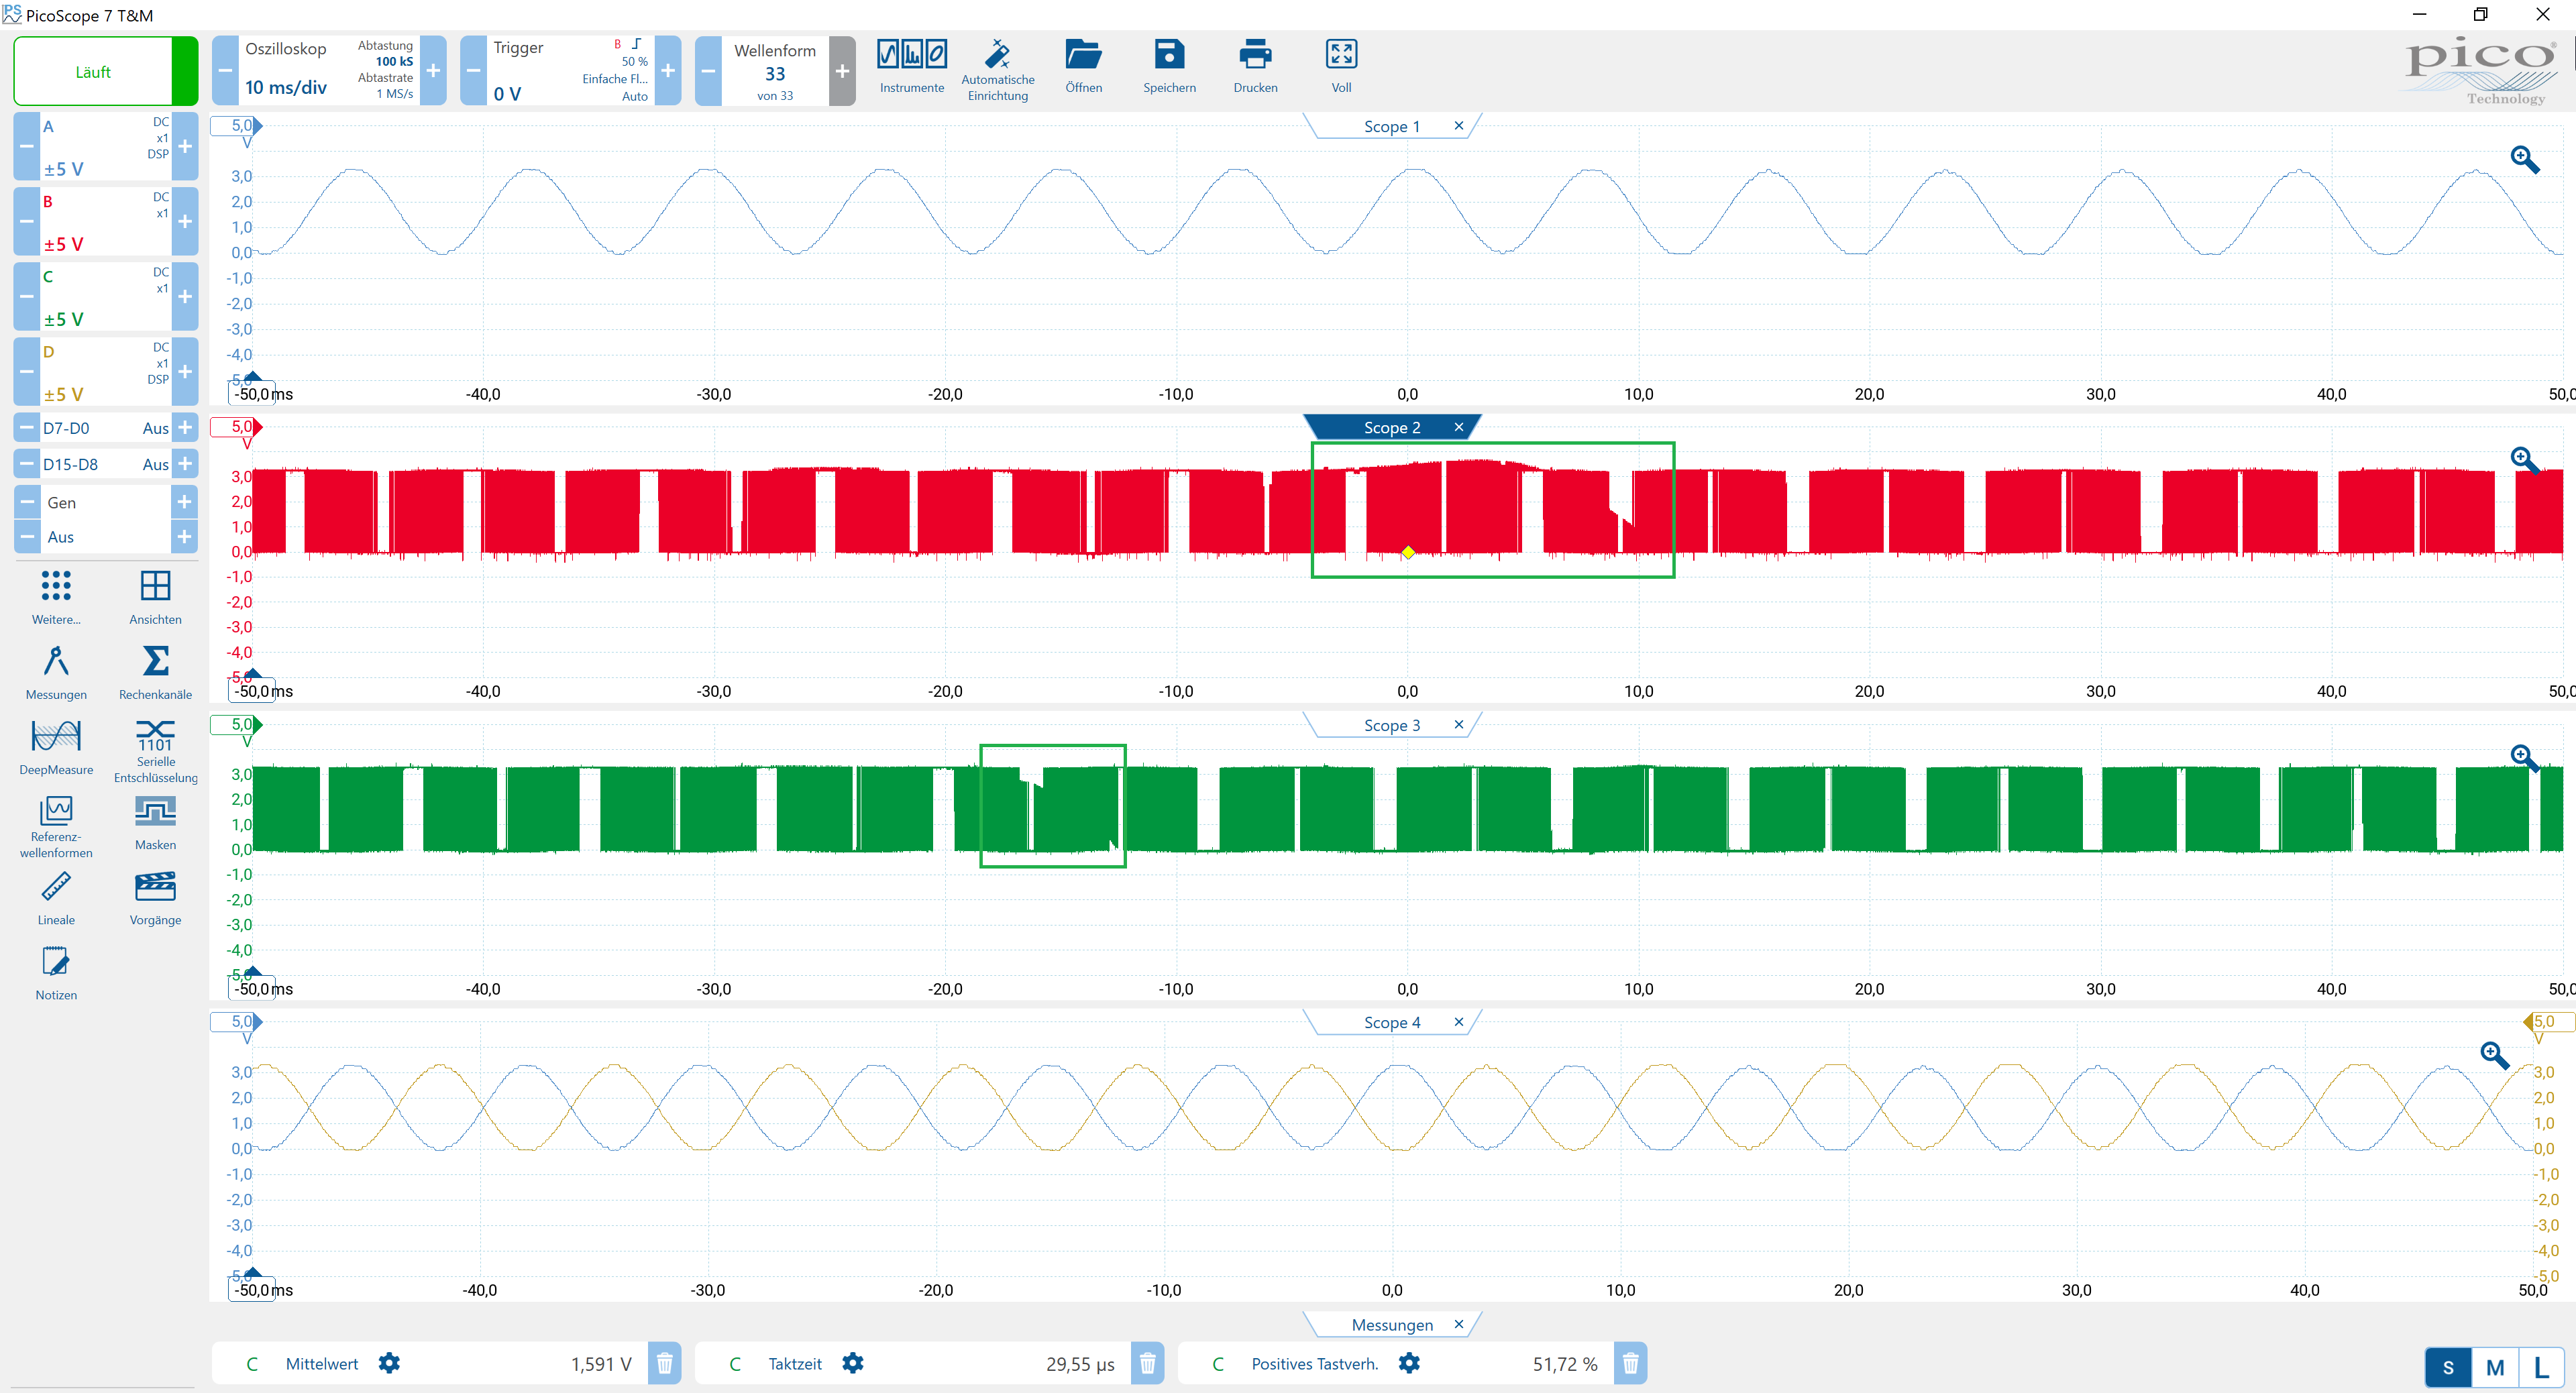This screenshot has width=2576, height=1393.
Task: Run Automatische Einrichtung auto setup
Action: (997, 70)
